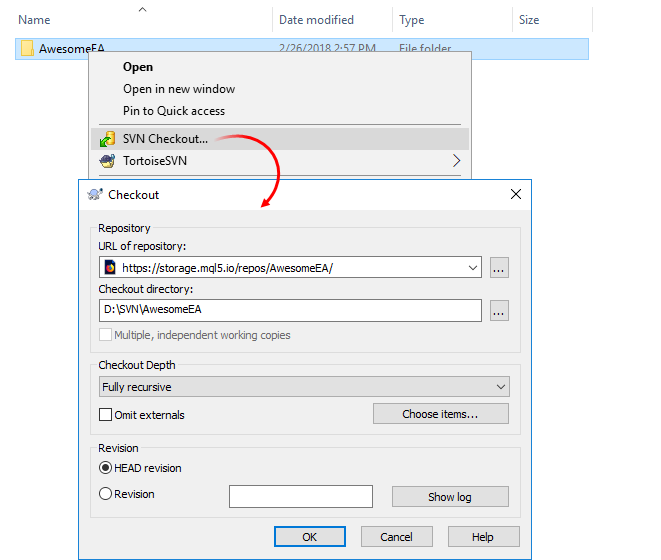Click the Choose items... button
This screenshot has width=661, height=560.
(441, 414)
